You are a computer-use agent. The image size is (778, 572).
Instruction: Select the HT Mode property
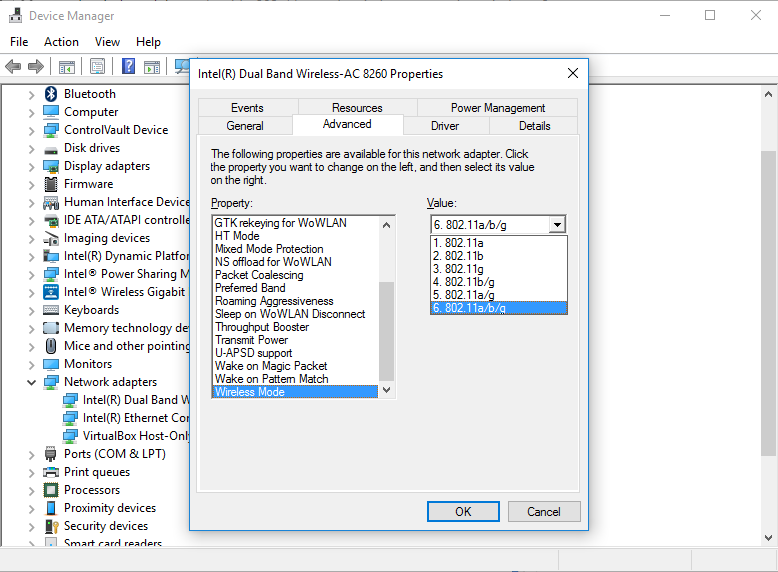pyautogui.click(x=296, y=236)
